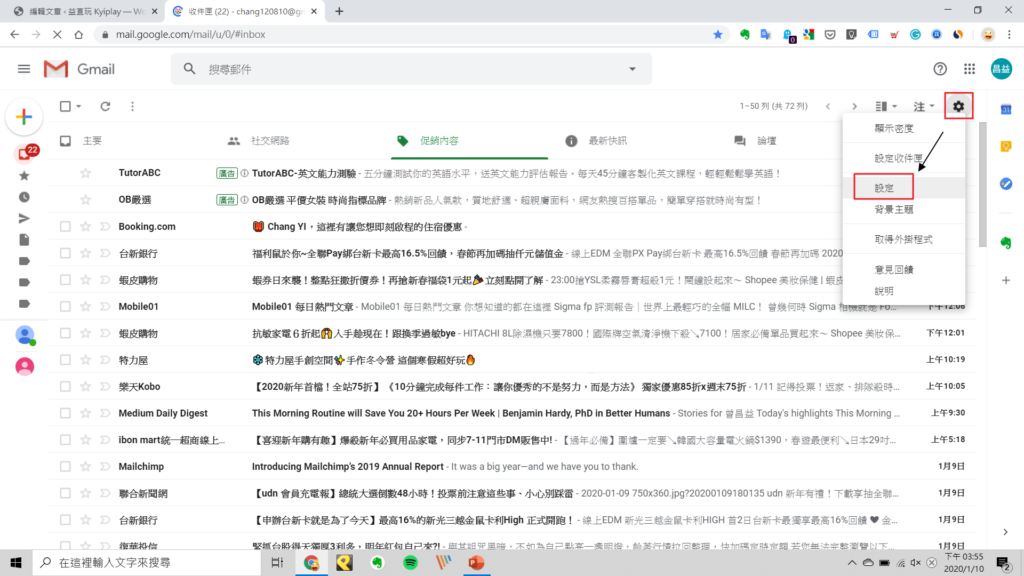The image size is (1024, 576).
Task: Bookmark this page star in address bar
Action: (718, 34)
